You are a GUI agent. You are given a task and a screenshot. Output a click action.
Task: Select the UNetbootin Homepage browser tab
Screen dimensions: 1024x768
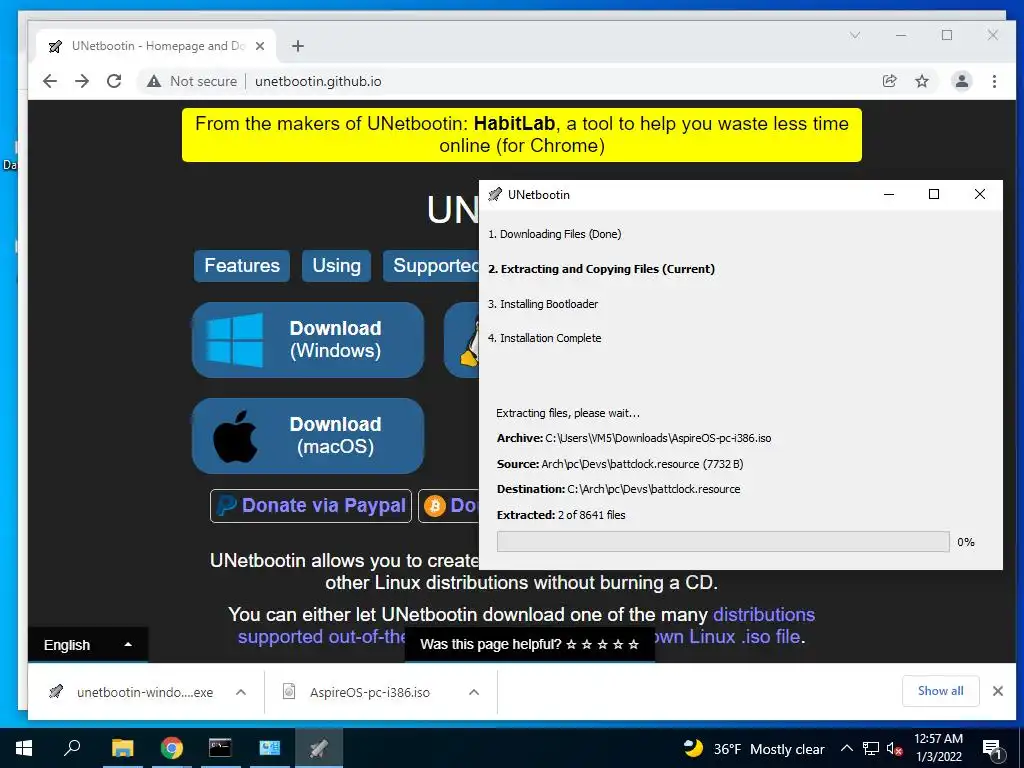(155, 46)
